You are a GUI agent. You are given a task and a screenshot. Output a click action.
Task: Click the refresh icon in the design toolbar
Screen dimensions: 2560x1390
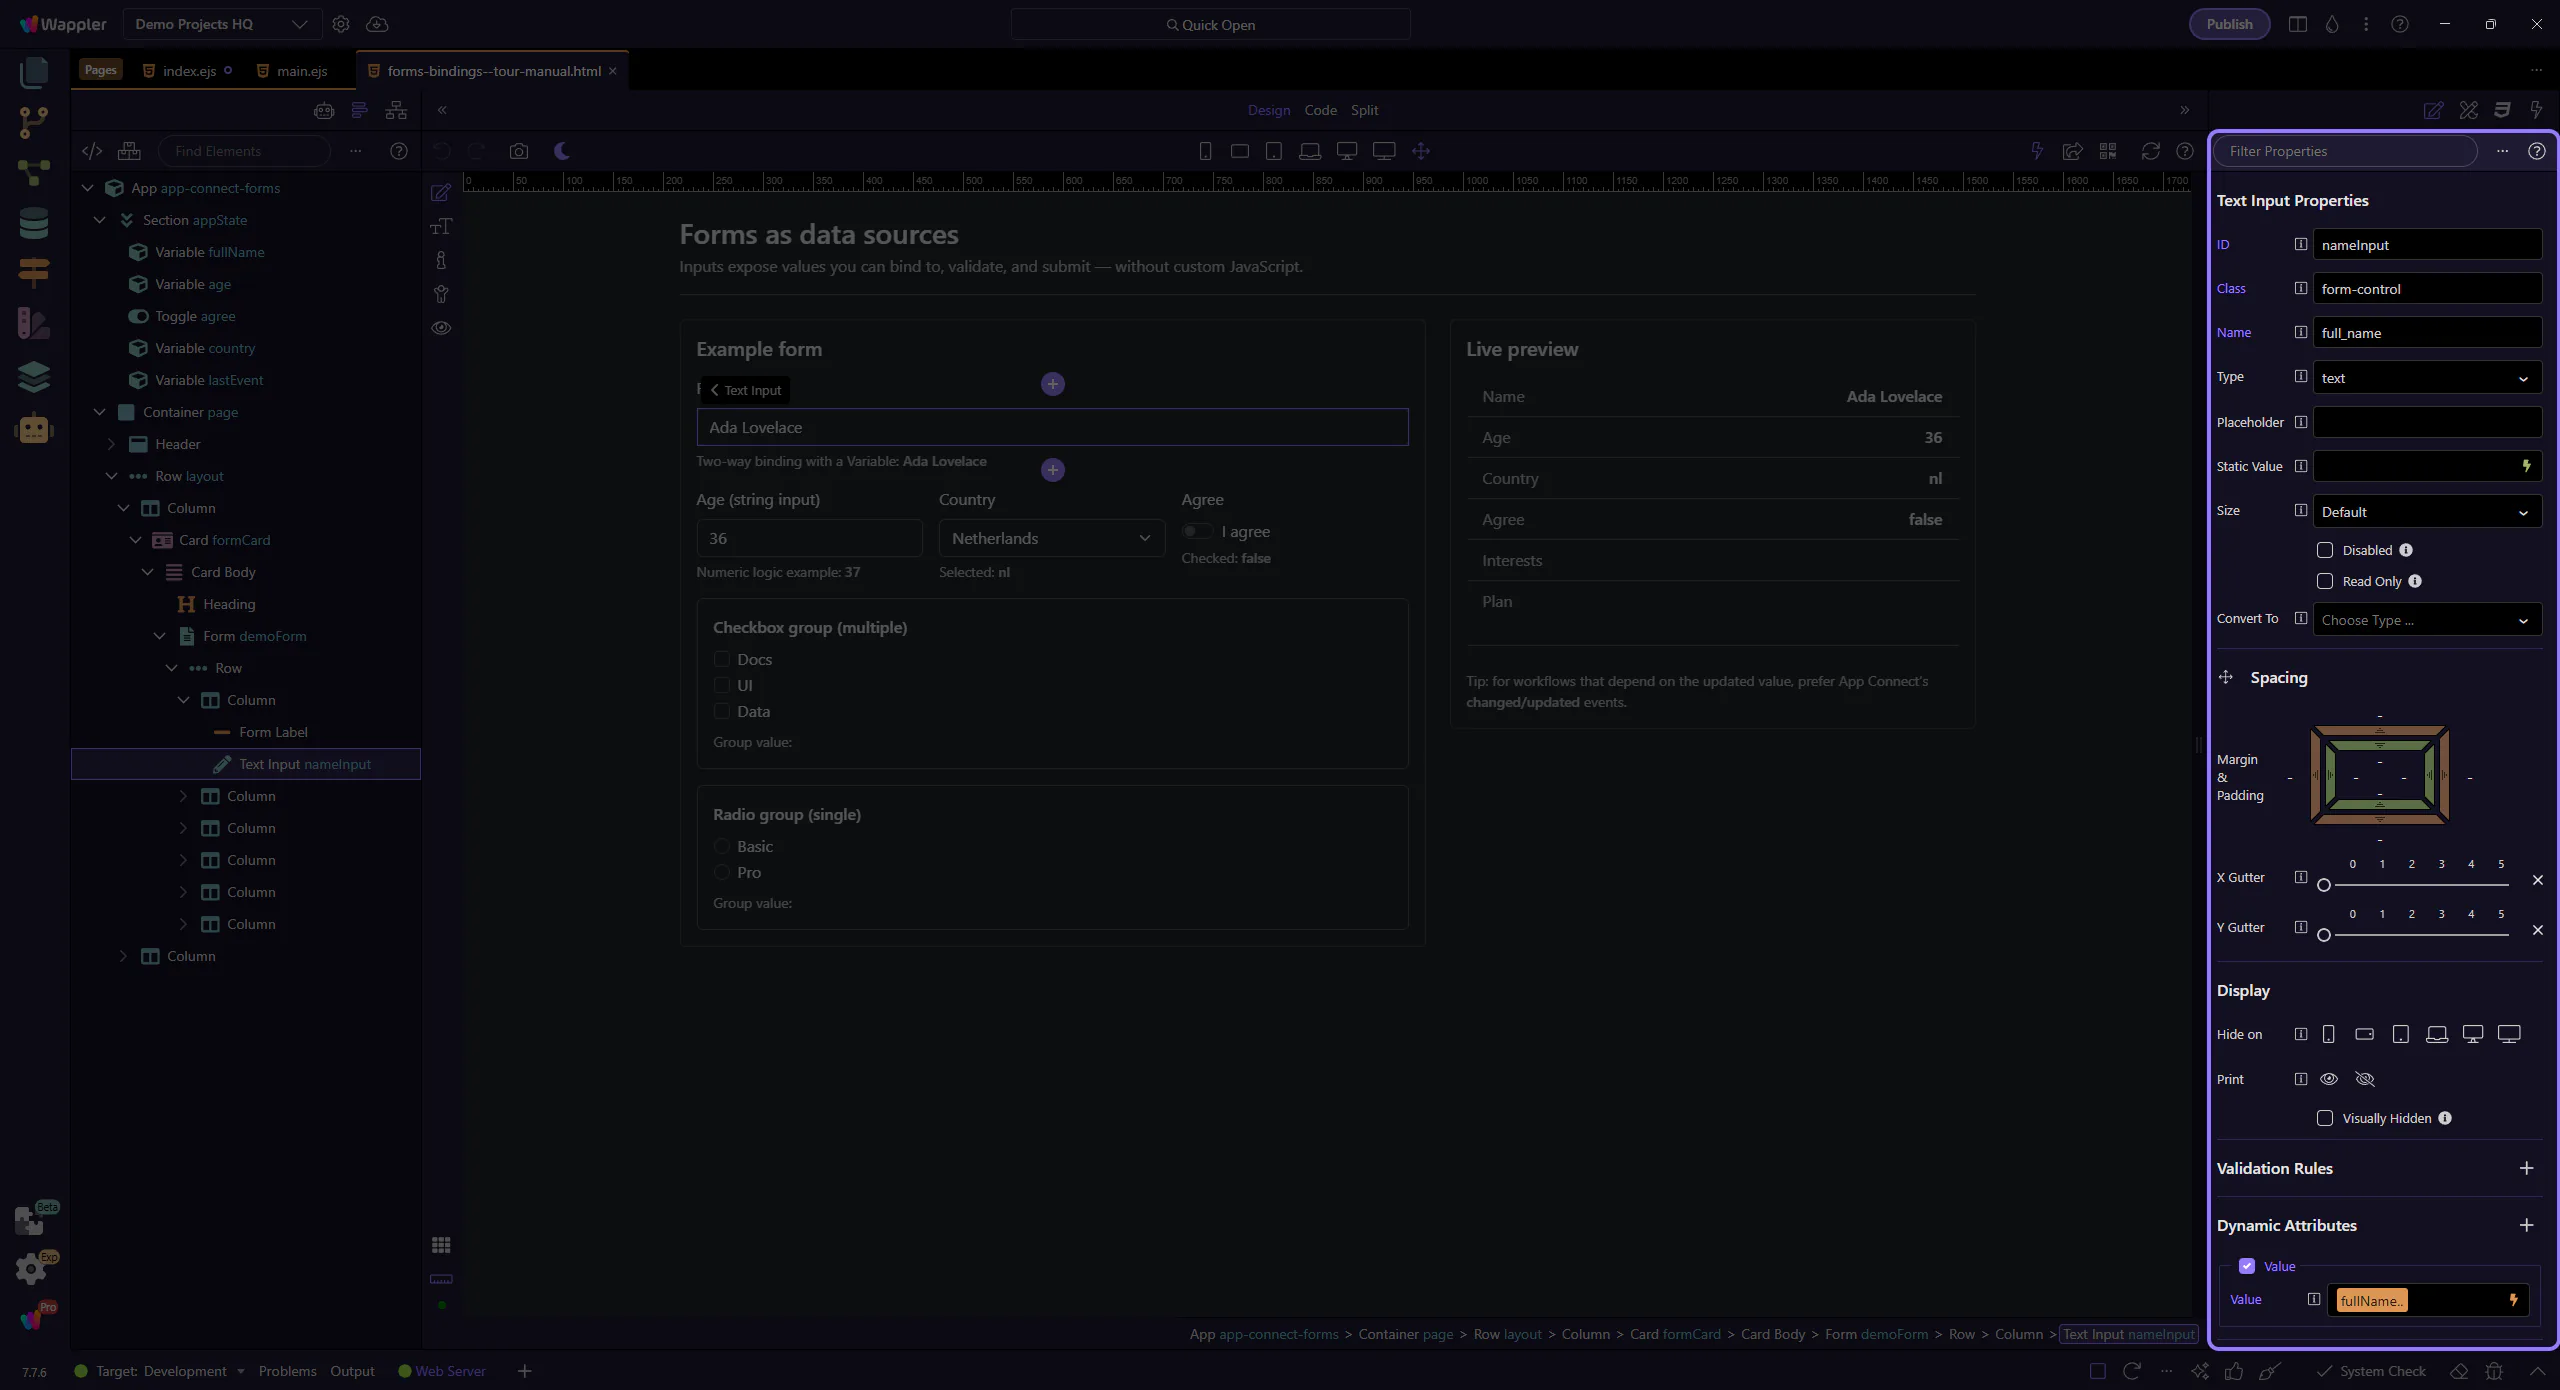pyautogui.click(x=2150, y=151)
